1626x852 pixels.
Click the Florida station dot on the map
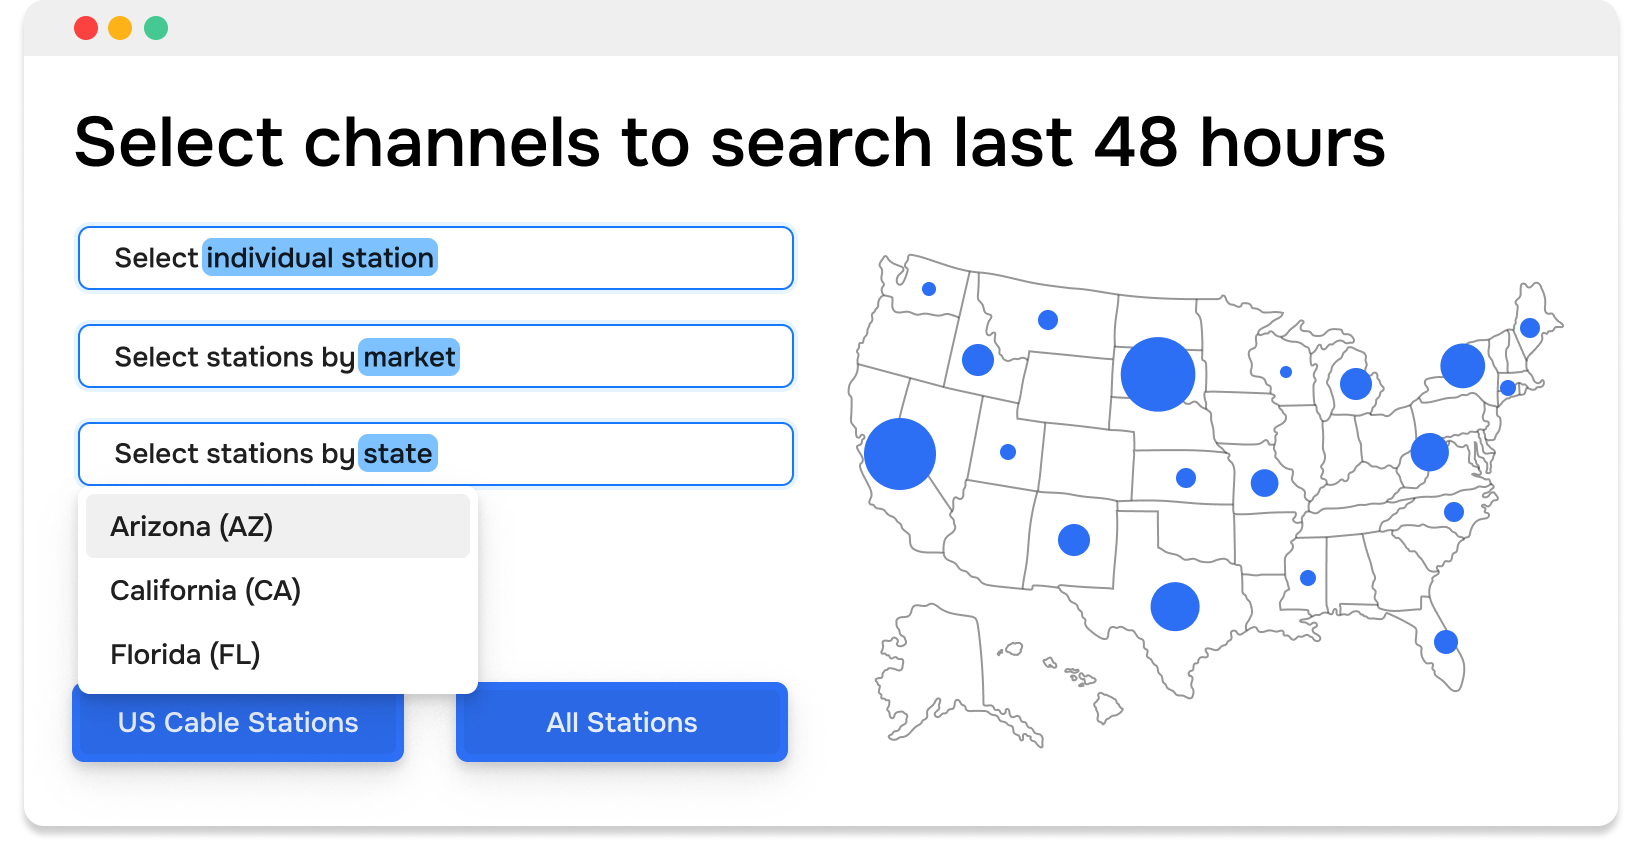tap(1446, 641)
